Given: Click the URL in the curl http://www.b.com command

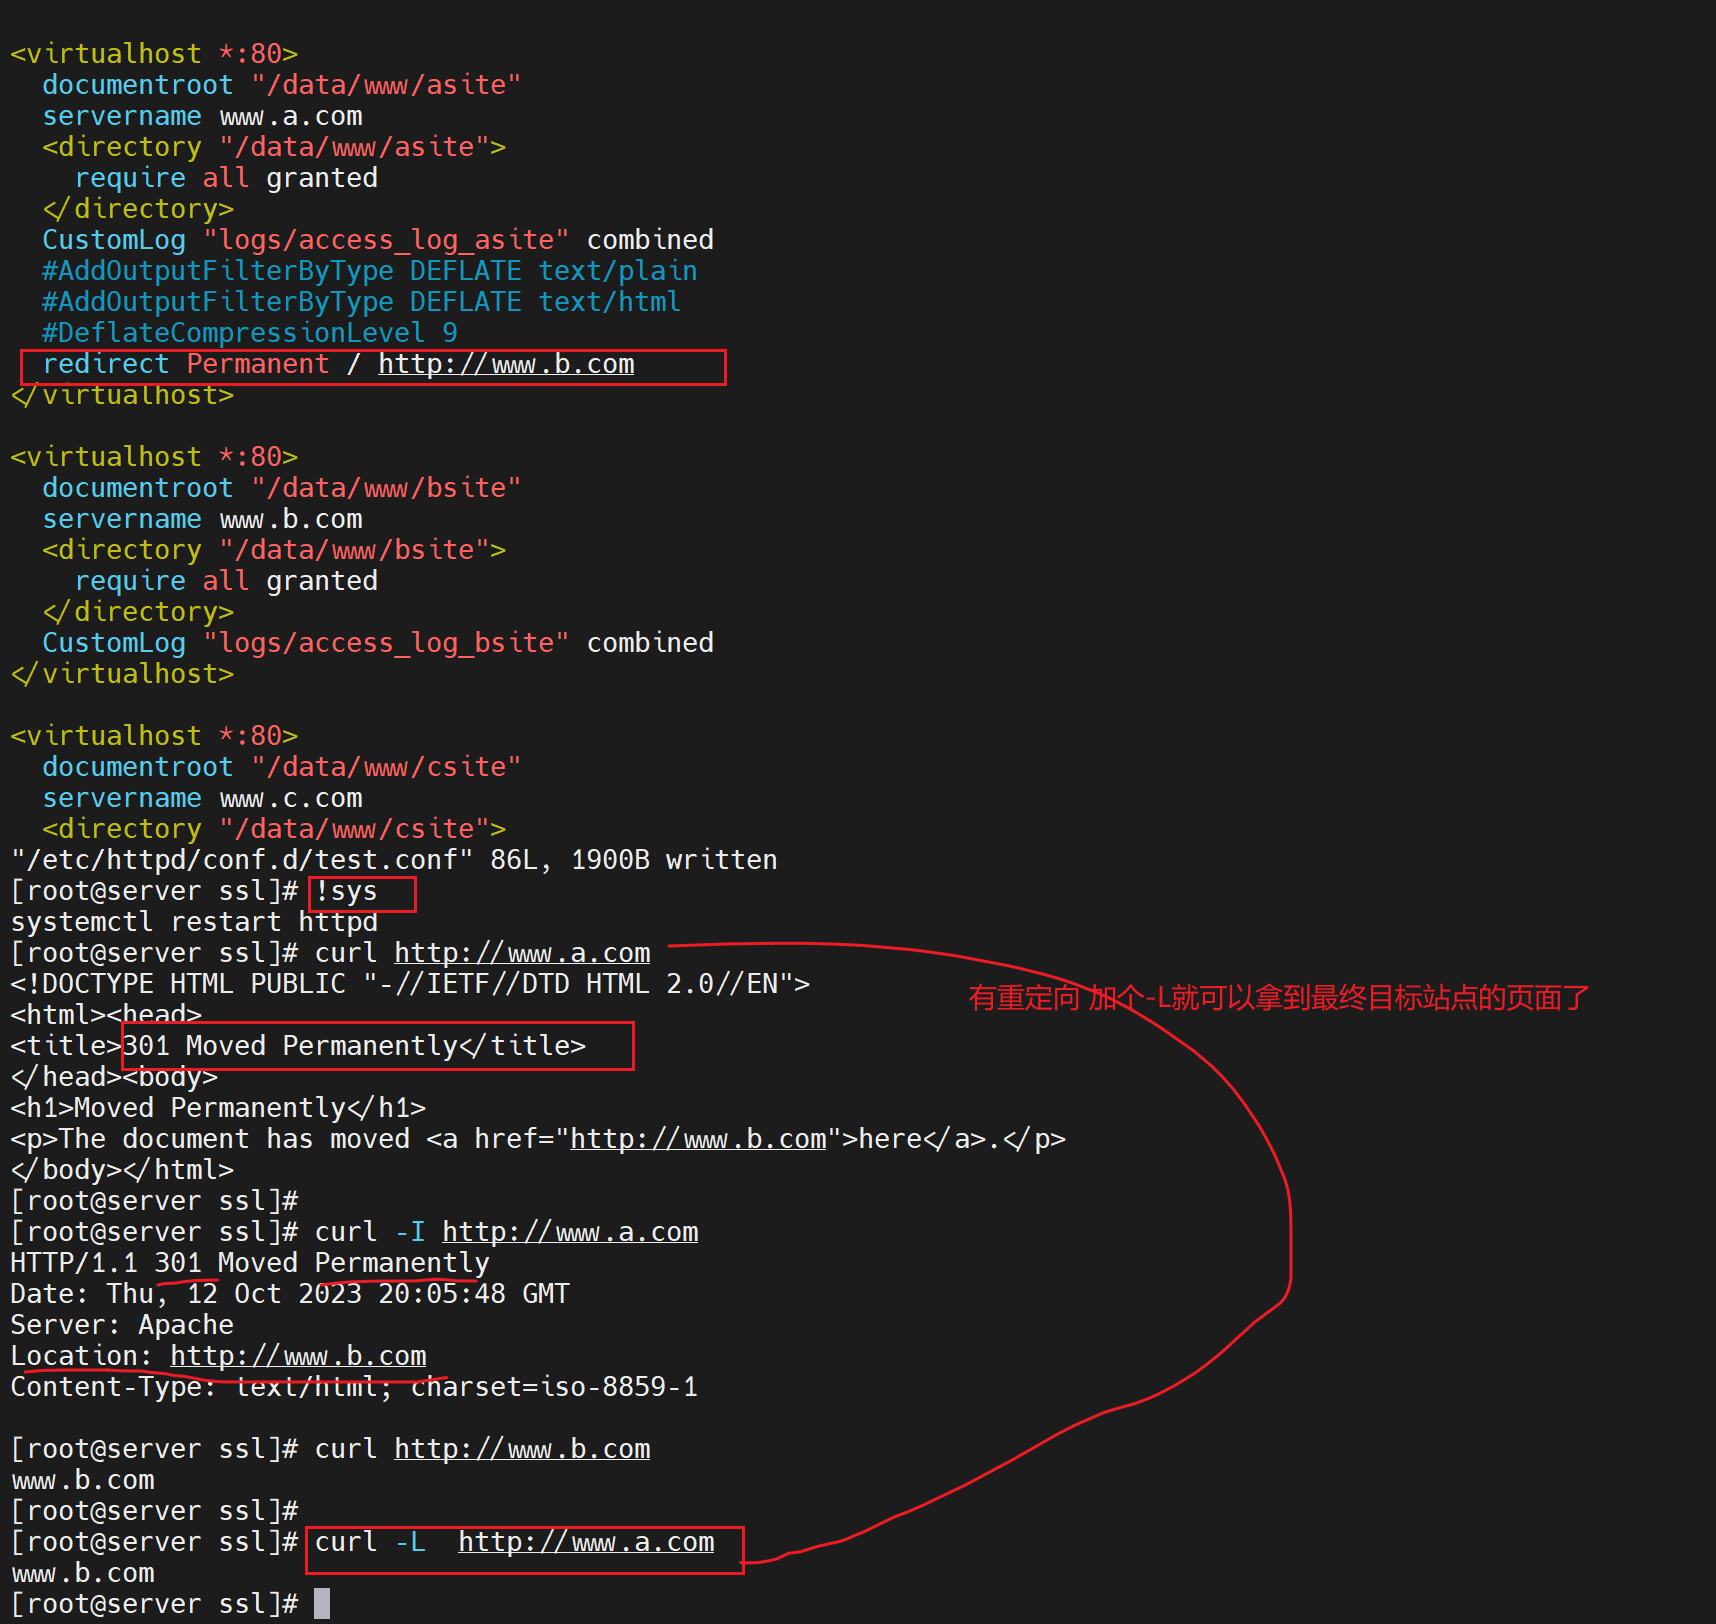Looking at the screenshot, I should [522, 1449].
